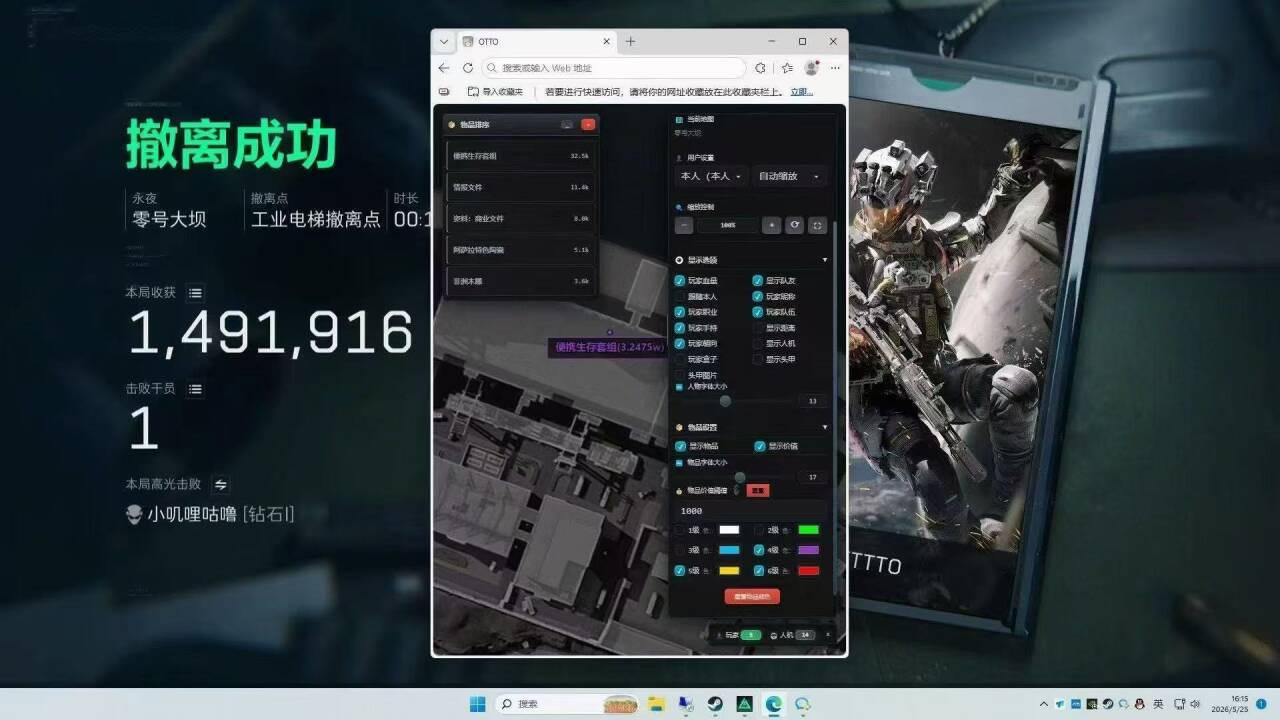Open the tab actions chevron

pyautogui.click(x=444, y=42)
